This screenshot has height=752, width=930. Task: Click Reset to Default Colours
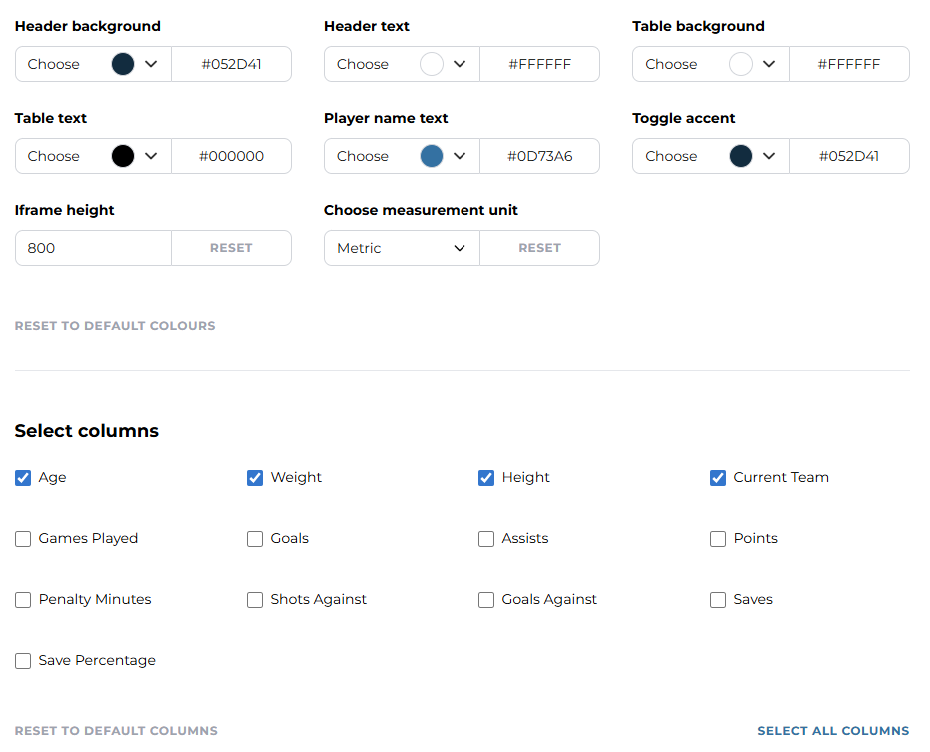(x=115, y=326)
